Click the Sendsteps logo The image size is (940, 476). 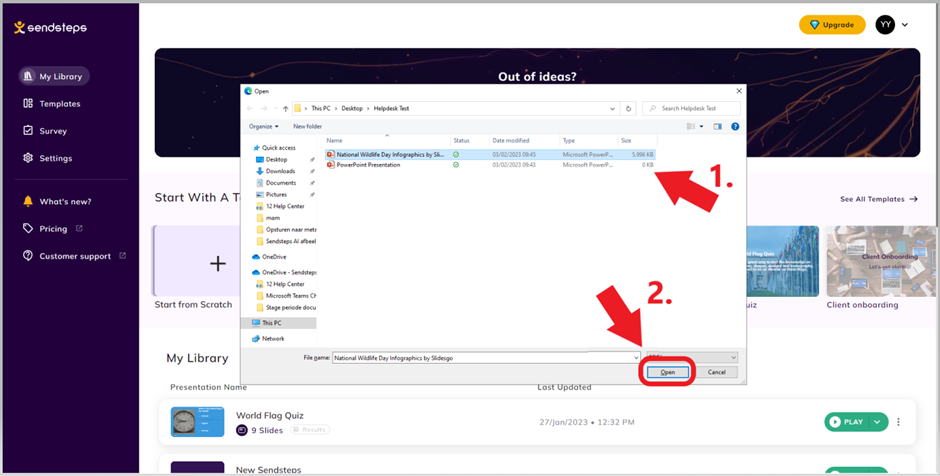point(50,28)
